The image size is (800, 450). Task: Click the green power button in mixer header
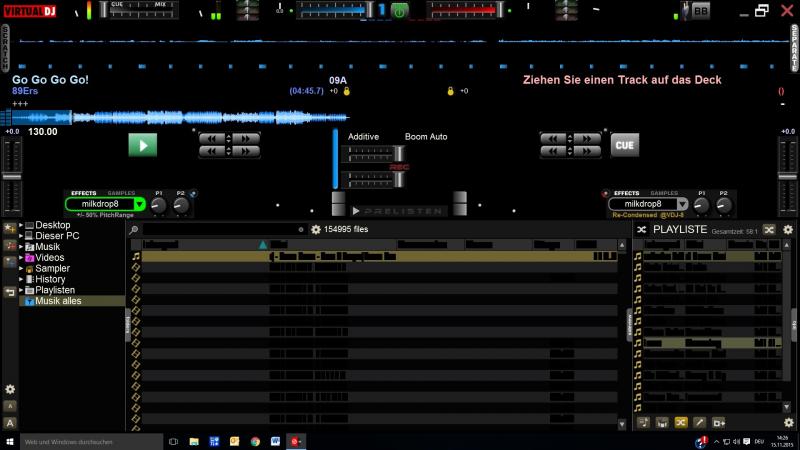pyautogui.click(x=399, y=11)
